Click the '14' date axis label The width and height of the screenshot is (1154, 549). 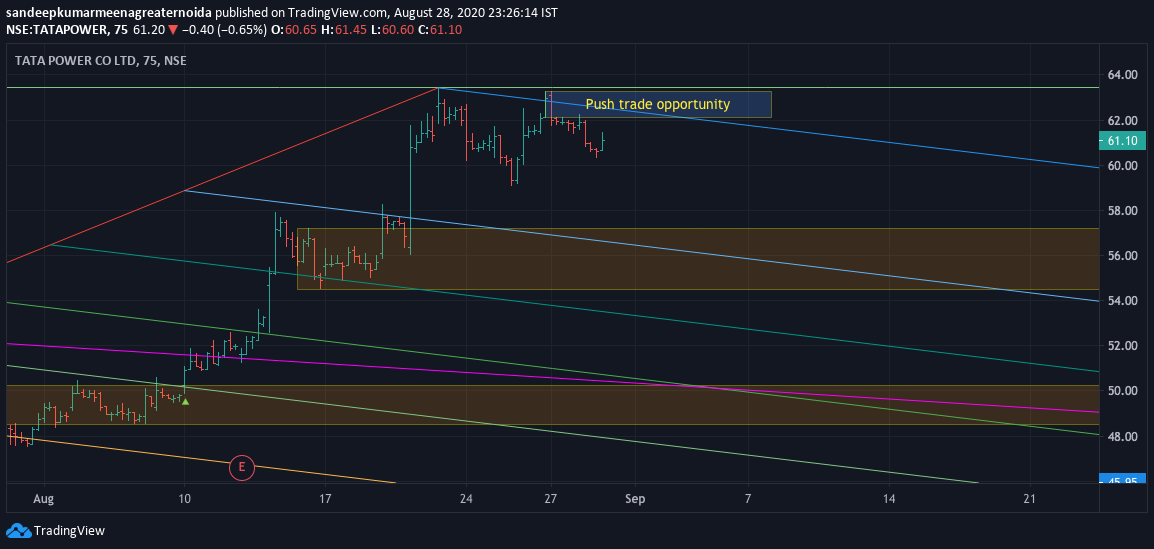pyautogui.click(x=888, y=499)
